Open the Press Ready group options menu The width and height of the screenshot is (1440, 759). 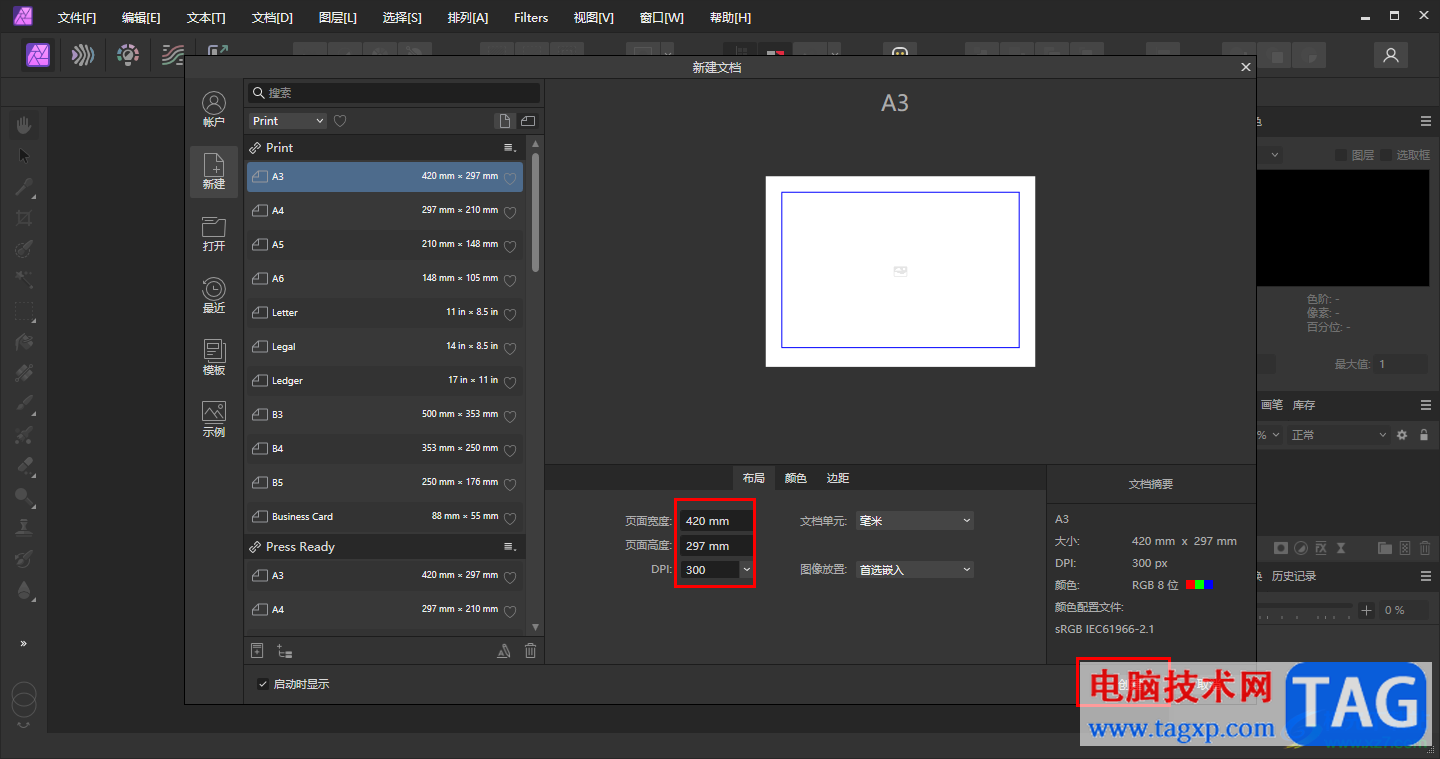510,547
